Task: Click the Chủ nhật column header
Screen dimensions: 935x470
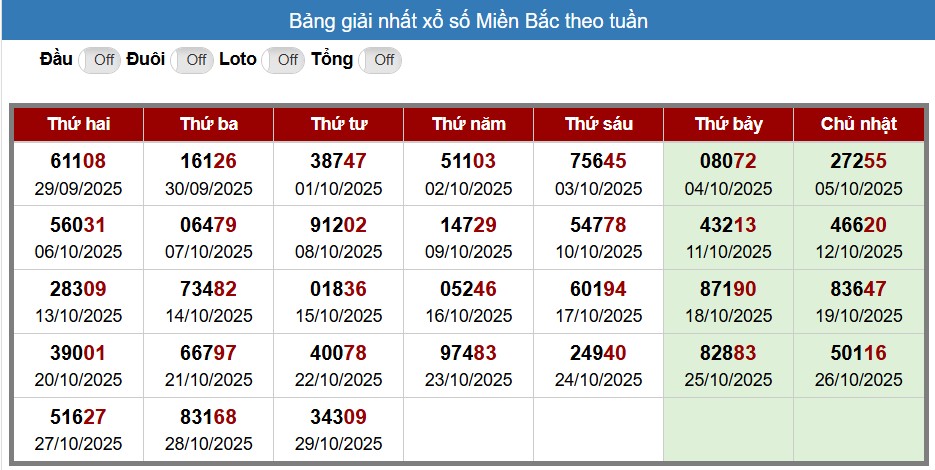Action: coord(859,124)
